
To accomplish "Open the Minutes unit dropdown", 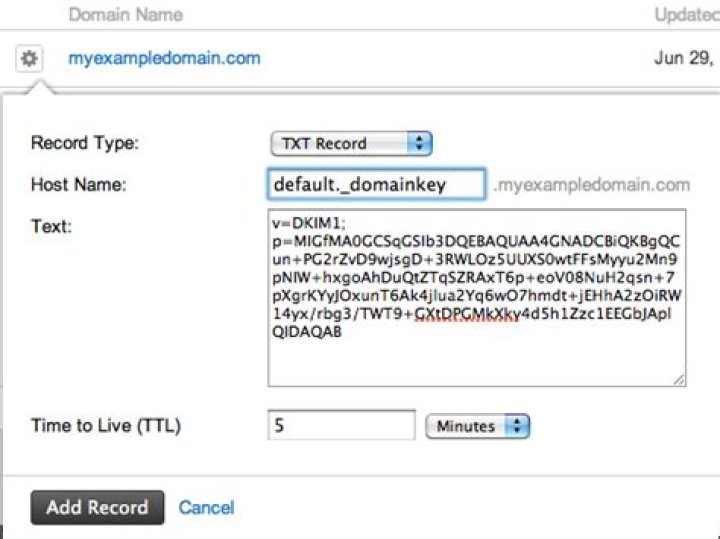I will 478,426.
